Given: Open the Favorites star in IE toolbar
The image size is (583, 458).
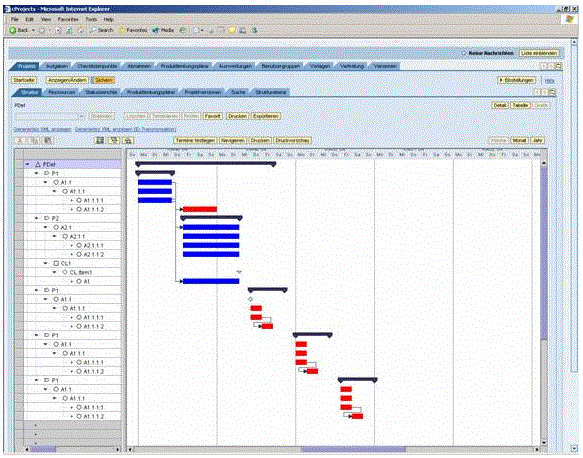Looking at the screenshot, I should (x=122, y=30).
